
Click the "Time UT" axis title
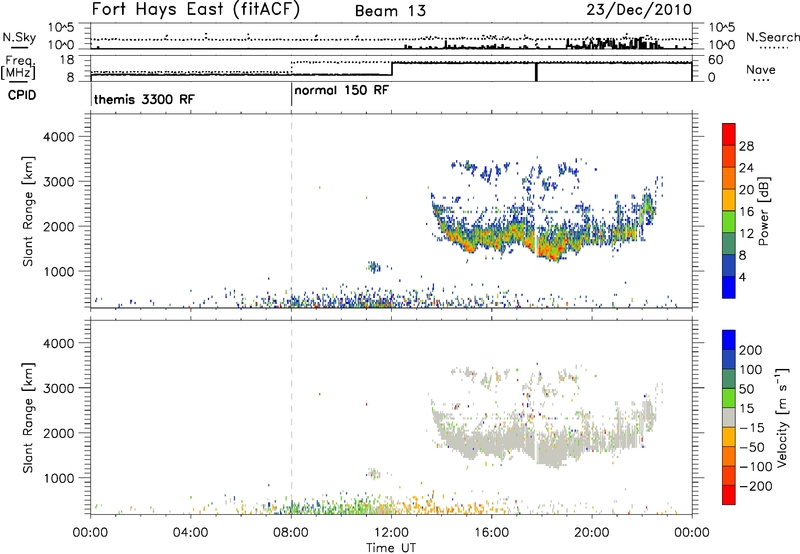coord(391,548)
